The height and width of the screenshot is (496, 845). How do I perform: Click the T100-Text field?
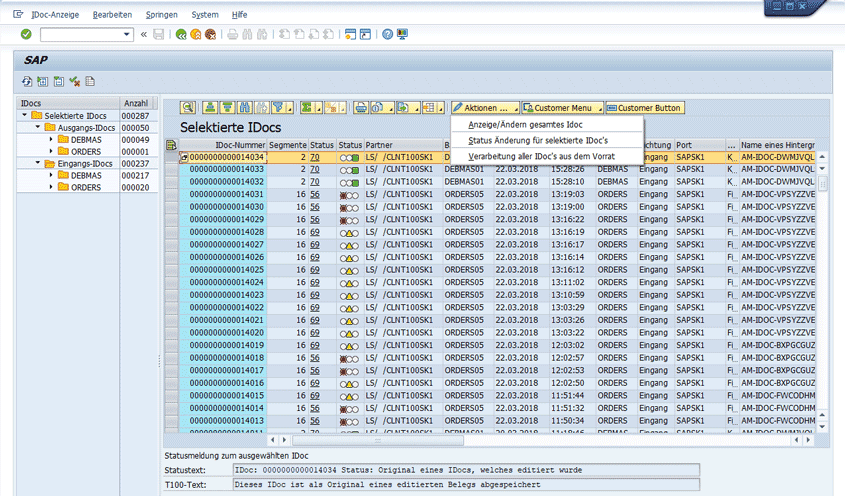[x=466, y=485]
